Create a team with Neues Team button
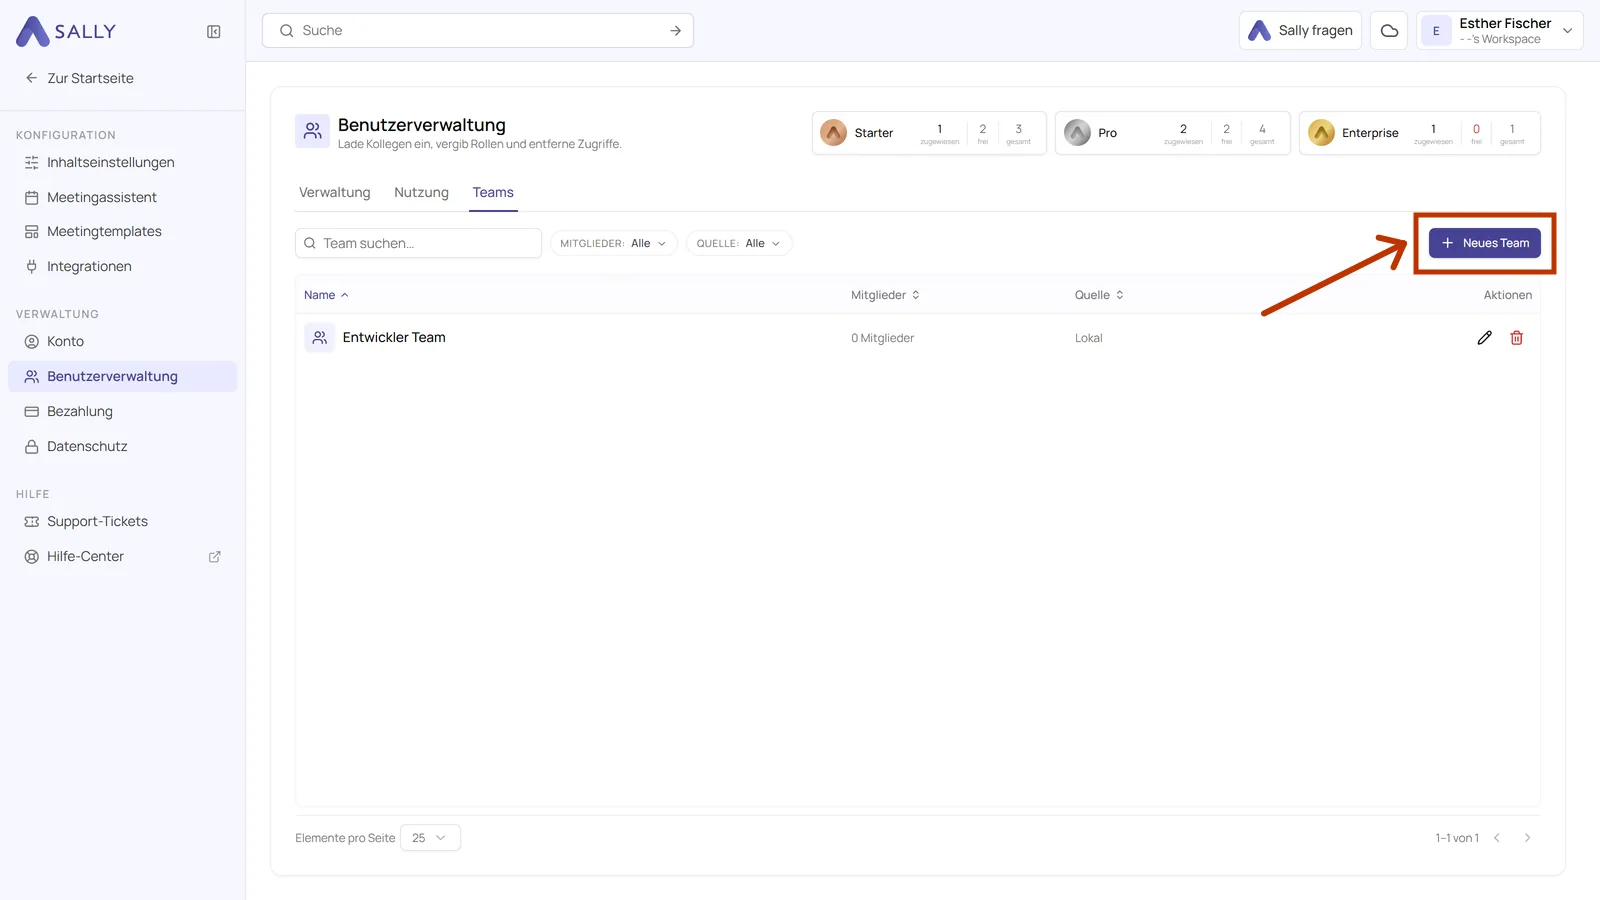Image resolution: width=1600 pixels, height=900 pixels. (x=1485, y=243)
